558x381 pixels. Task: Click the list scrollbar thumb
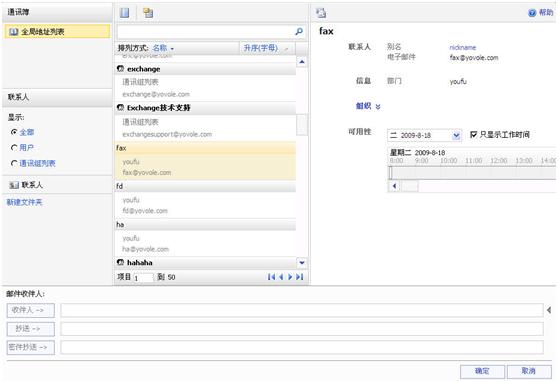pyautogui.click(x=302, y=125)
